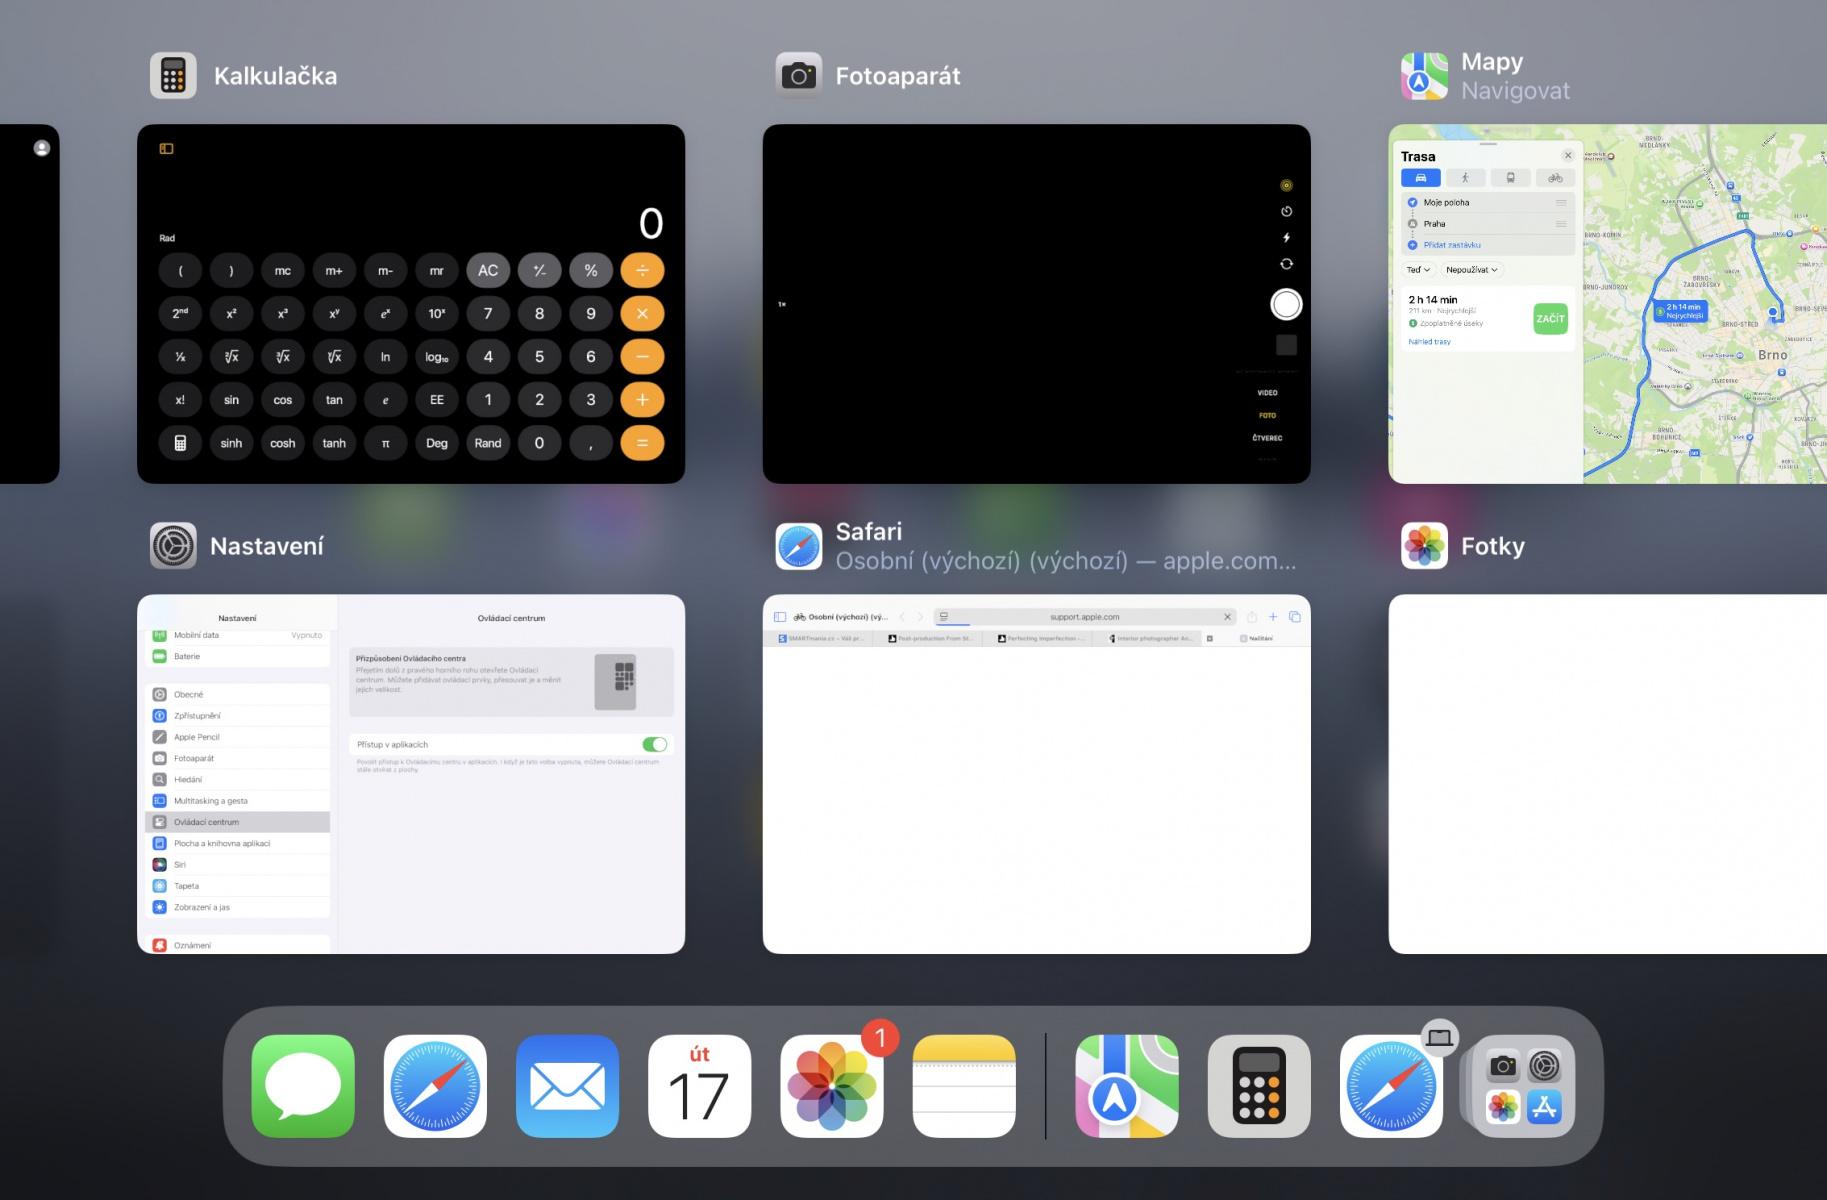This screenshot has width=1827, height=1200.
Task: Click the orange equals button in calculator
Action: 642,443
